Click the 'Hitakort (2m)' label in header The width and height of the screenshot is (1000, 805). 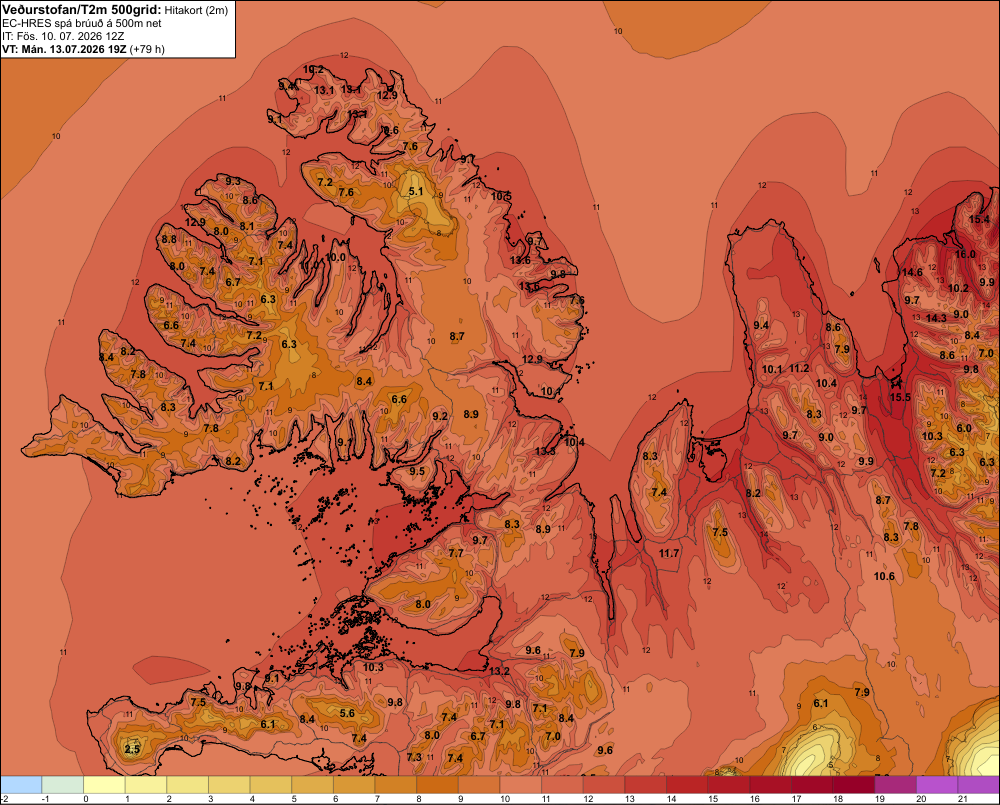click(196, 10)
